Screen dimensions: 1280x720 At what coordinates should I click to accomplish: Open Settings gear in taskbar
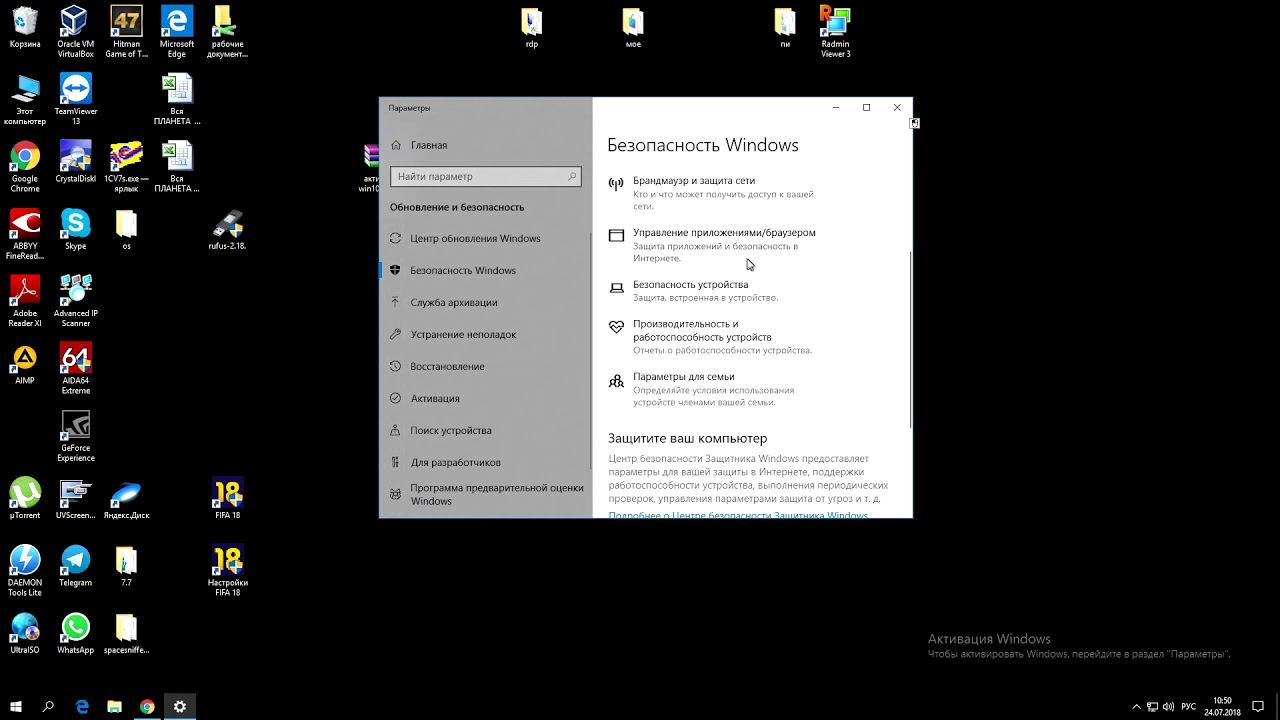pyautogui.click(x=180, y=706)
